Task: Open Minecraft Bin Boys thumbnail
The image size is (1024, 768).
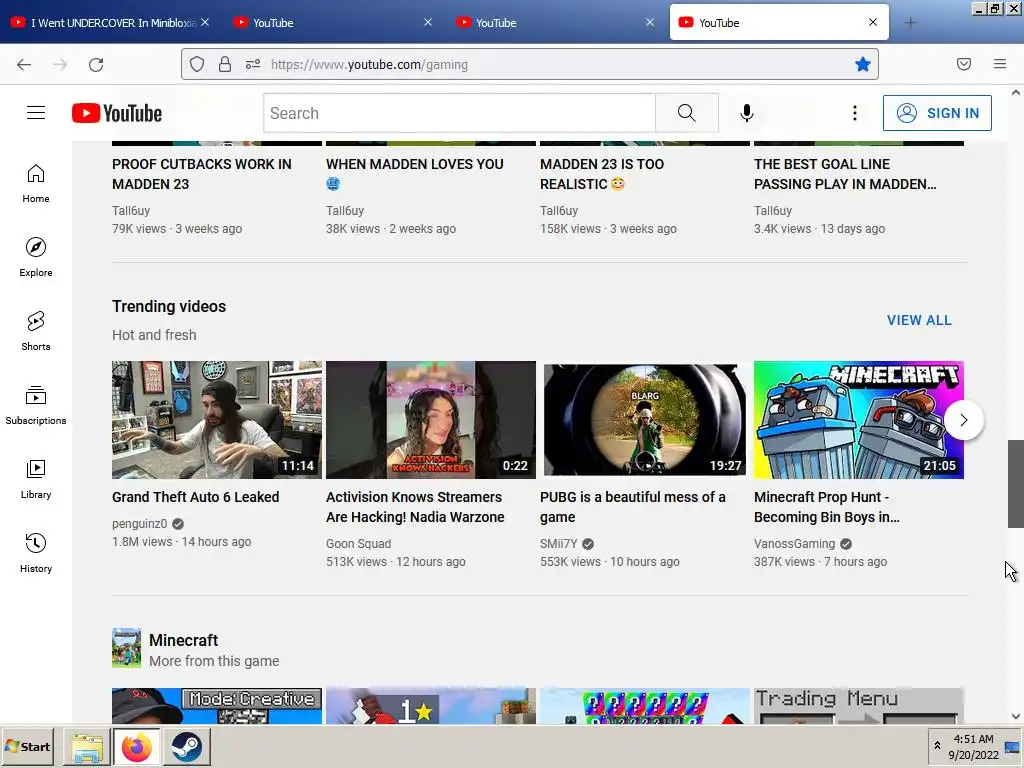Action: [859, 420]
